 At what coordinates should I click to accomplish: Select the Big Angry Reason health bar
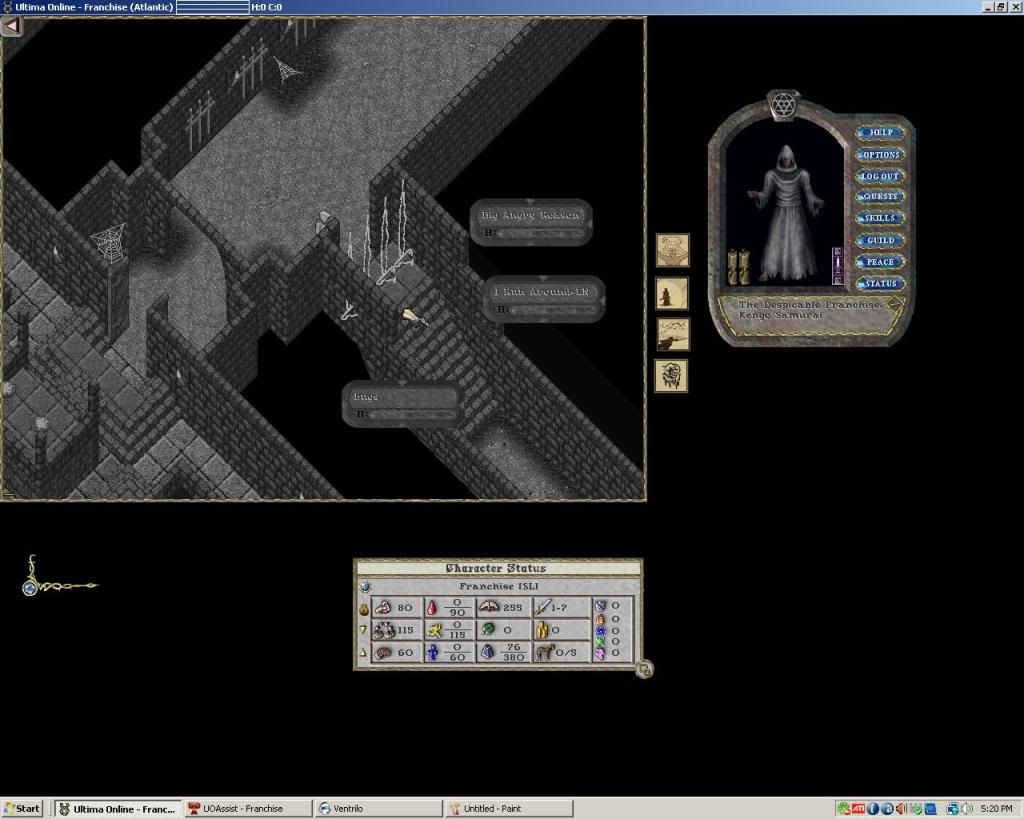[x=531, y=223]
